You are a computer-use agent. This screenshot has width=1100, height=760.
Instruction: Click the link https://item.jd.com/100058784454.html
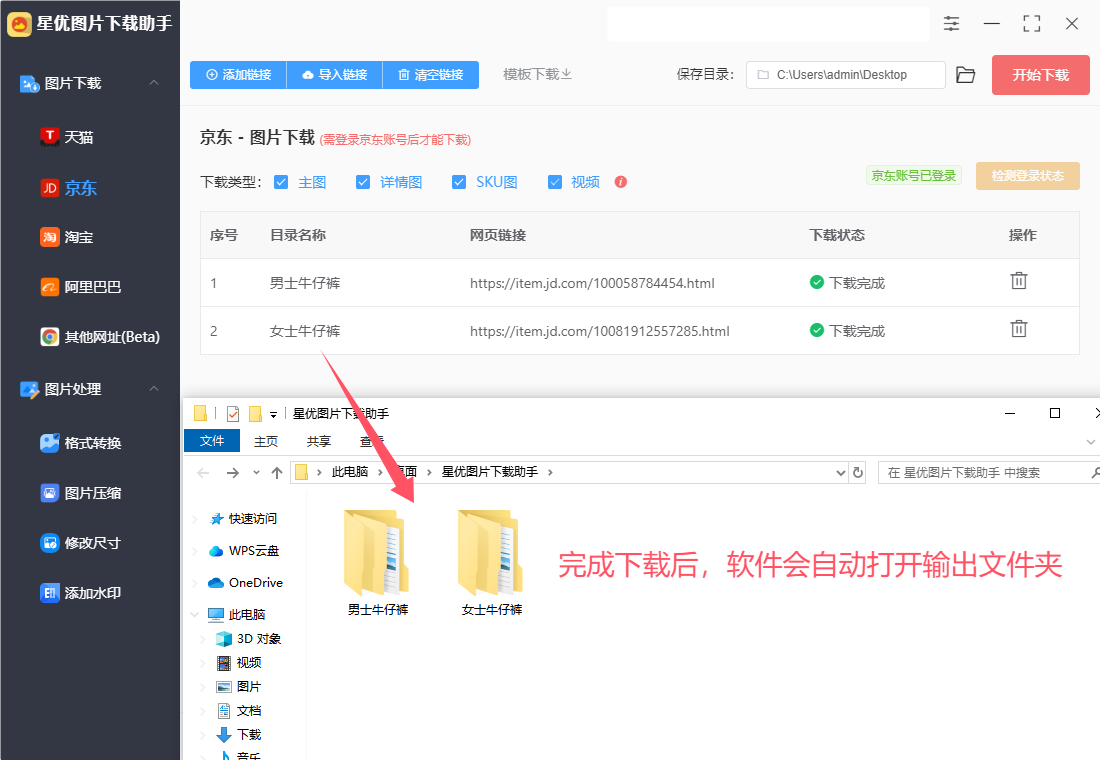(592, 284)
